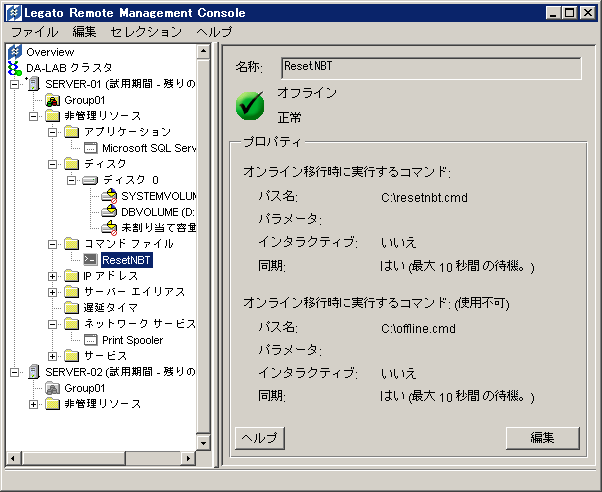Collapse the SERVER-02 tree node
This screenshot has height=492, width=602.
point(15,372)
